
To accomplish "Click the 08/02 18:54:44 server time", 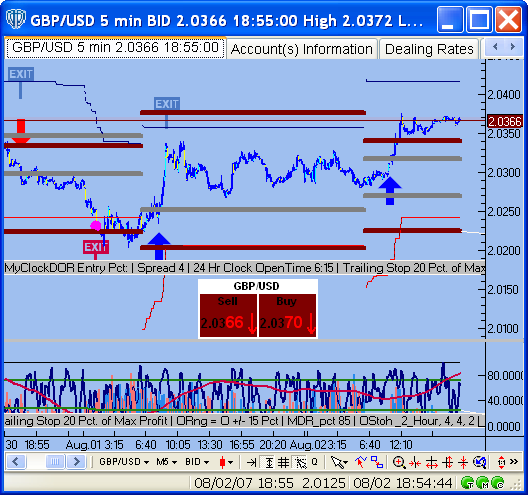I will click(402, 483).
